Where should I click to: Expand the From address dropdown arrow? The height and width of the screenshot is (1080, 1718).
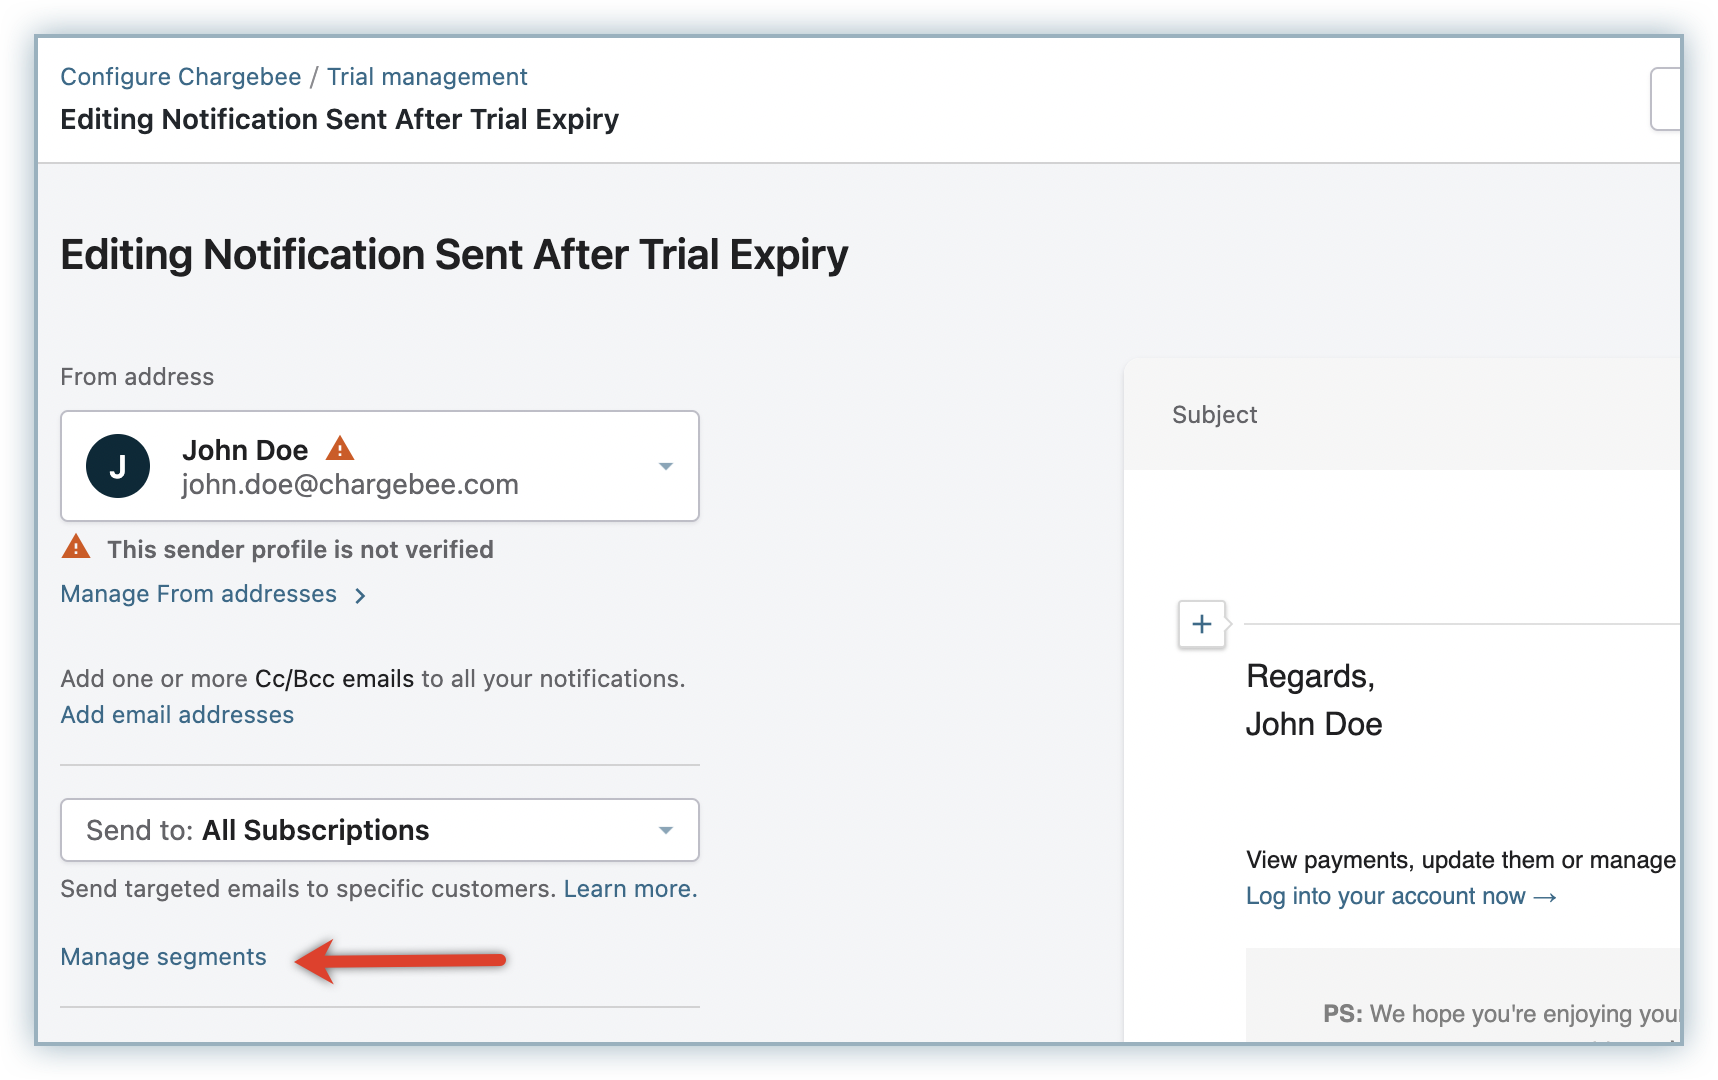coord(665,466)
